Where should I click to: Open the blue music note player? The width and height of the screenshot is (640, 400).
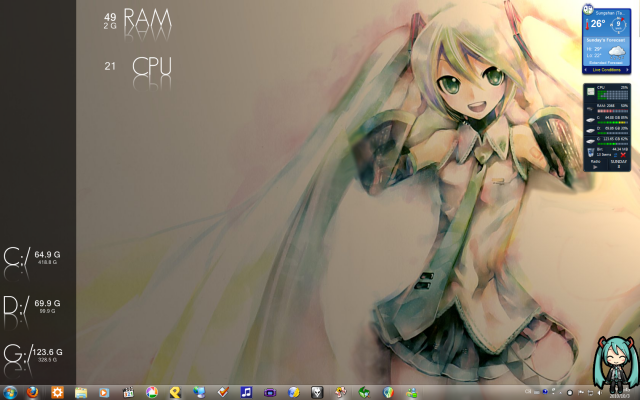246,393
